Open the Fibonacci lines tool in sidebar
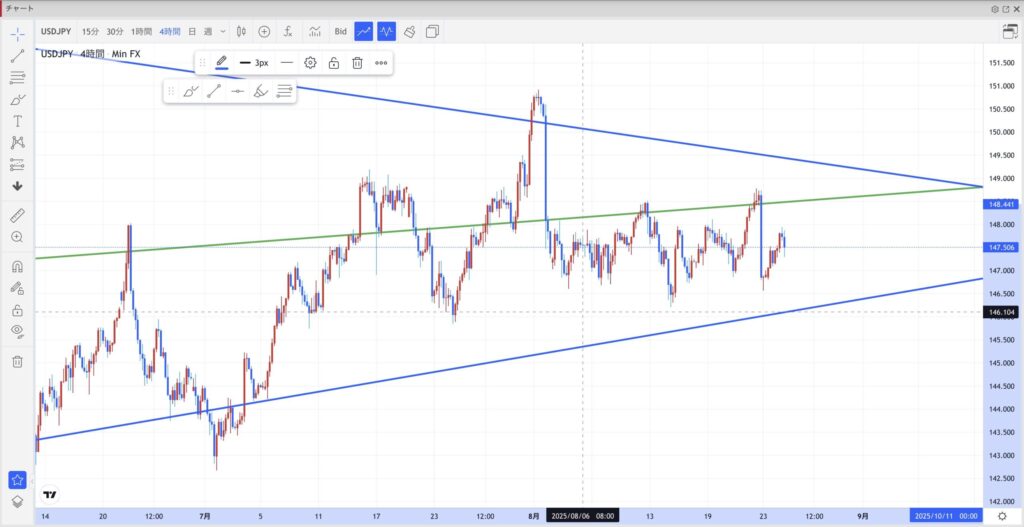 tap(18, 78)
